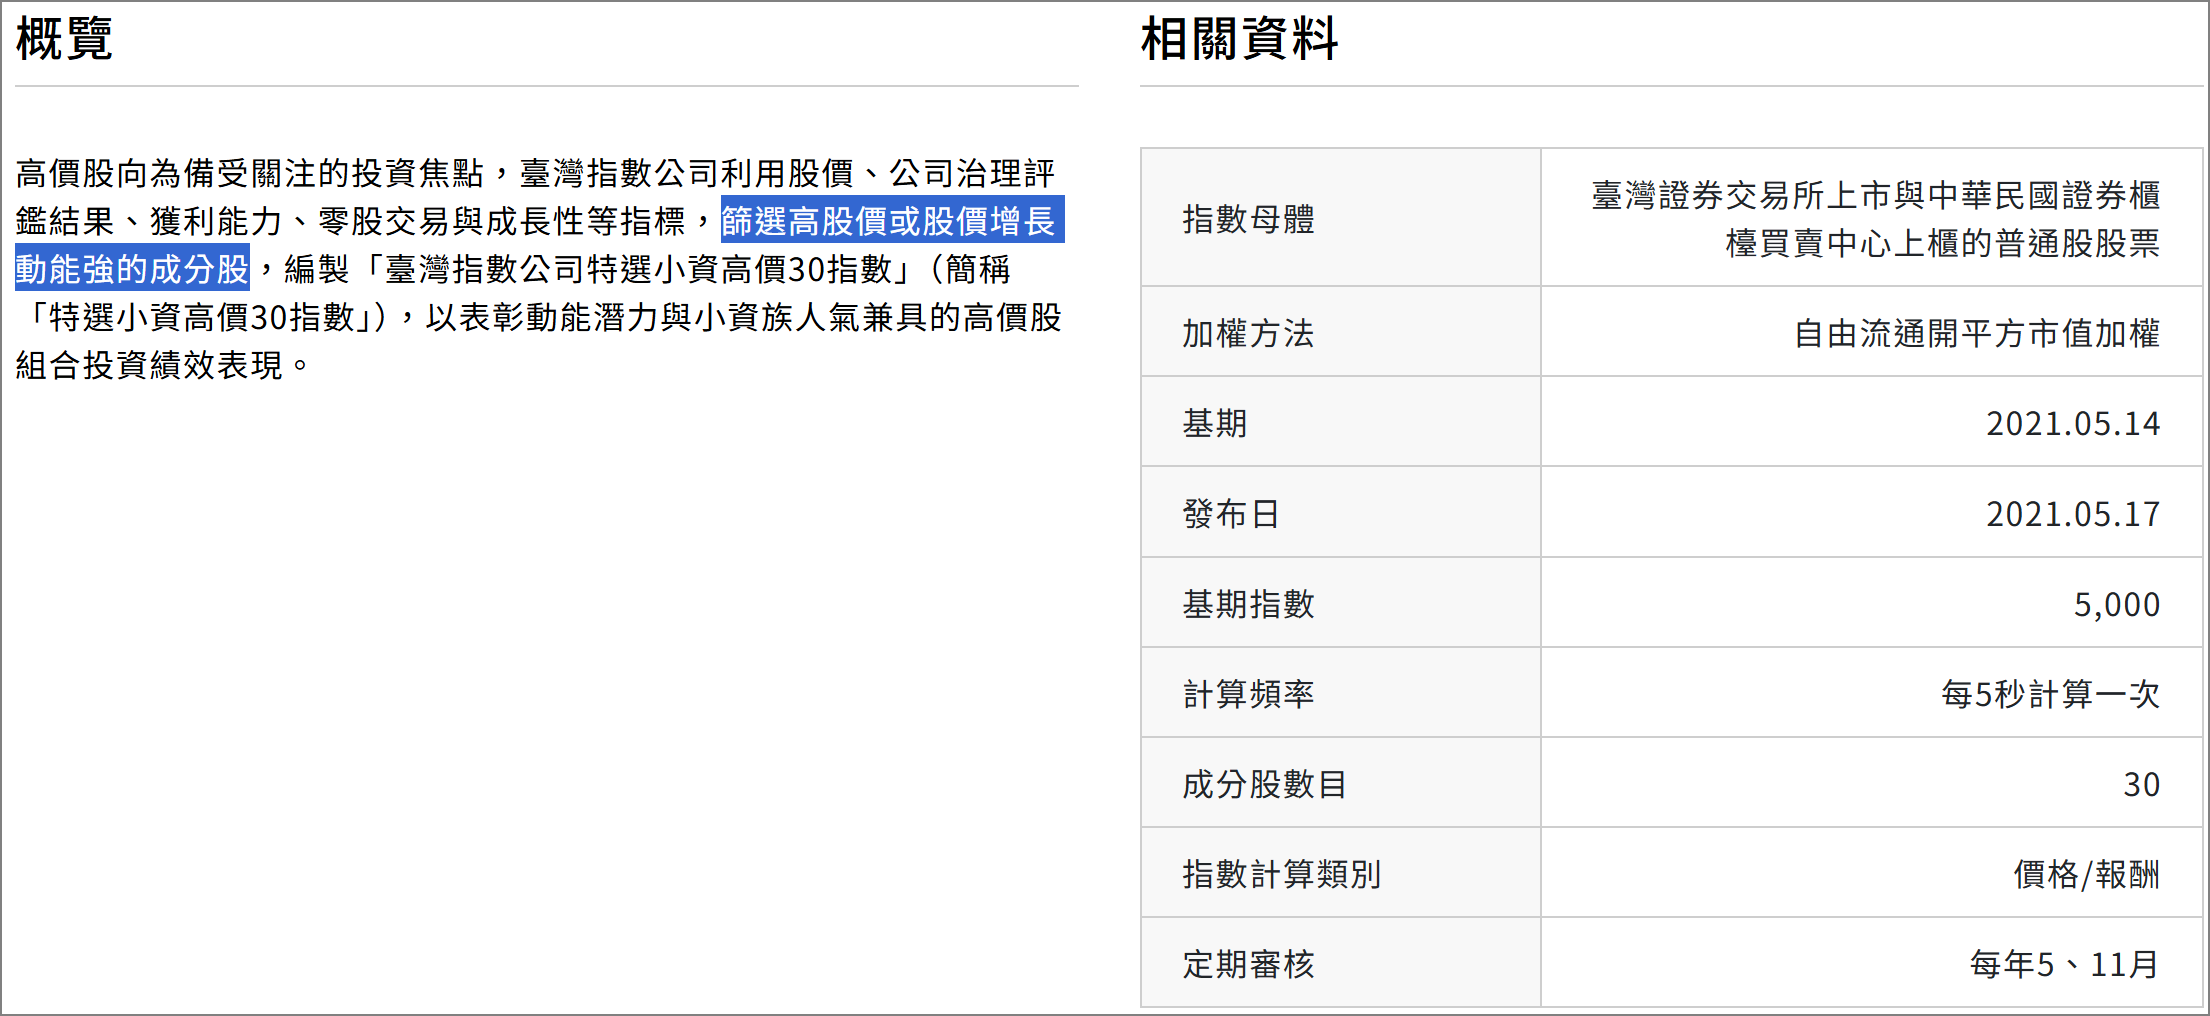
Task: Click the text 組合投資績效表現
Action: pyautogui.click(x=149, y=364)
